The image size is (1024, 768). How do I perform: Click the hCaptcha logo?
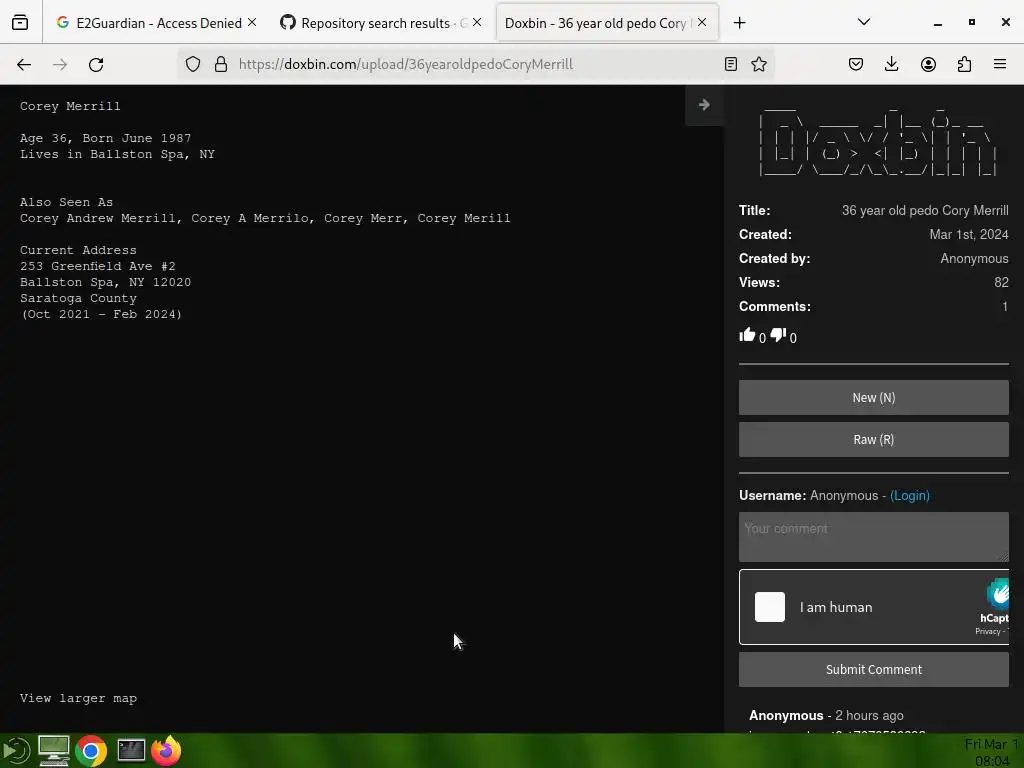pyautogui.click(x=997, y=594)
